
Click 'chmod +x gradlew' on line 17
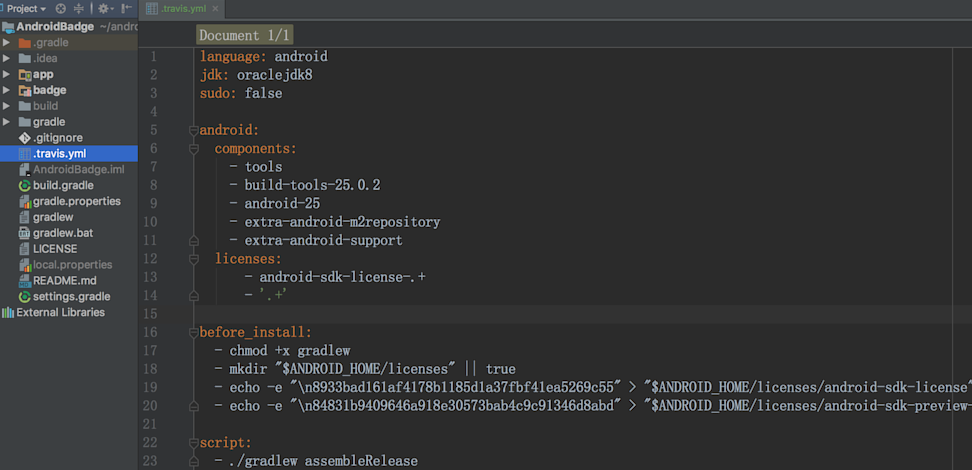(x=289, y=350)
